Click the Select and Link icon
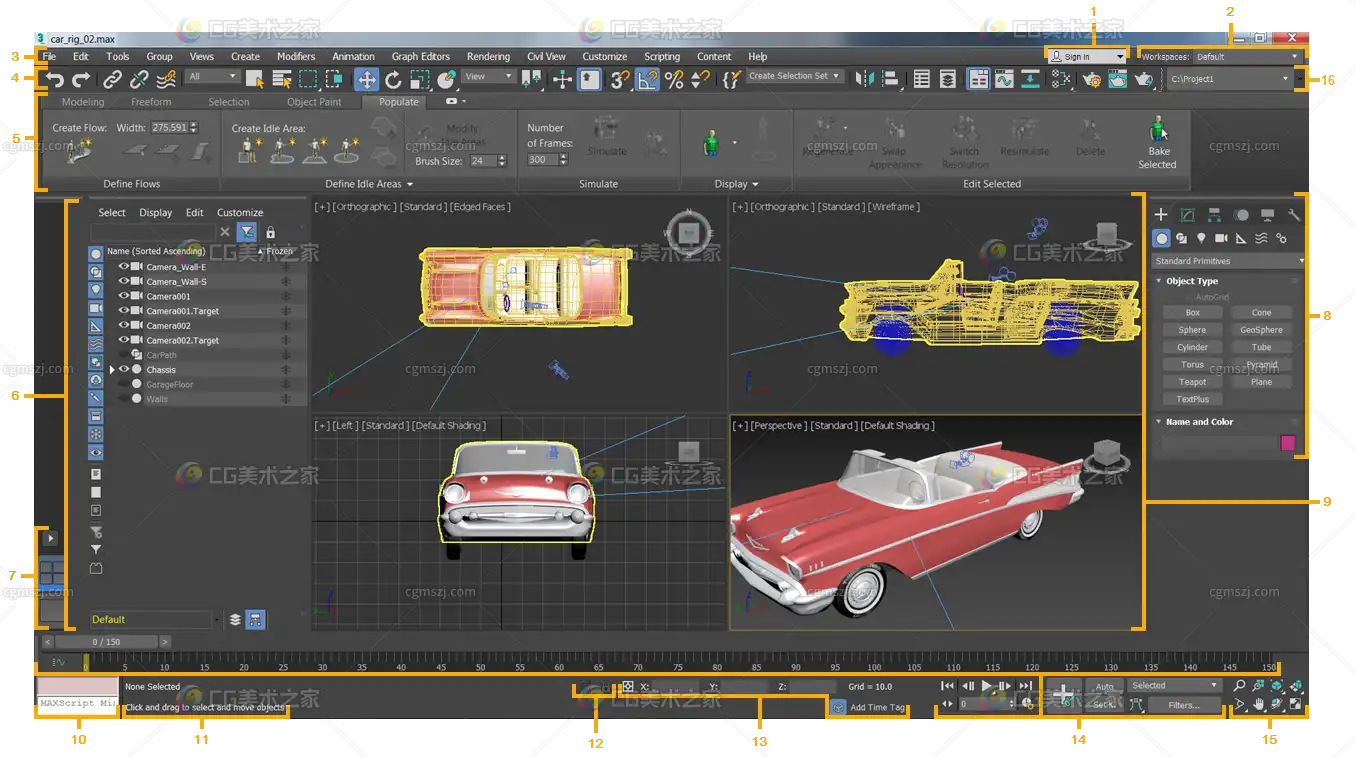Screen dimensions: 1356x757 (x=113, y=80)
